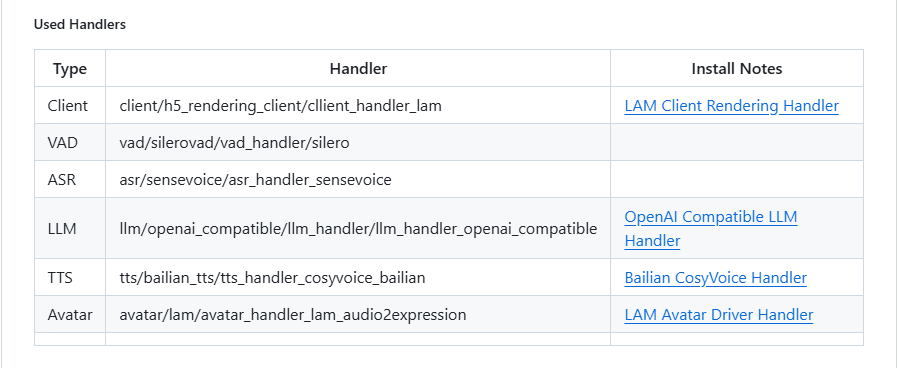Select the client_handler_lam path text
899x368 pixels.
[281, 106]
